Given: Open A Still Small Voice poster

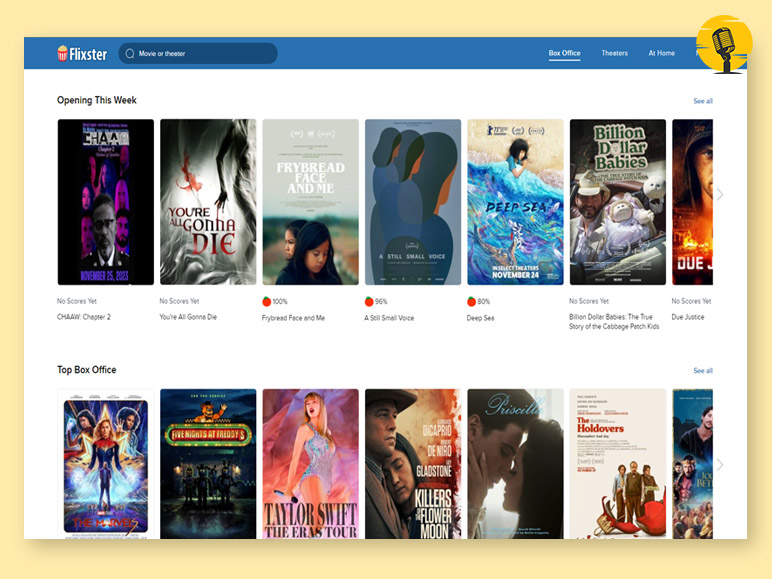Looking at the screenshot, I should [413, 202].
